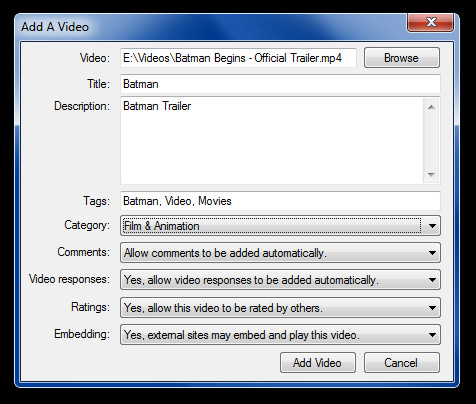
Task: Click the Description scrollbar down arrow
Action: (431, 174)
